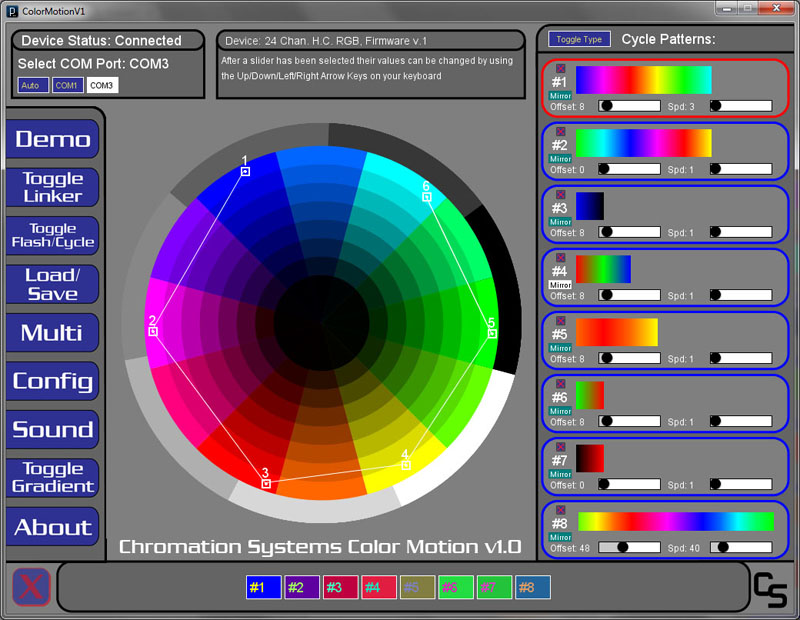Select color wheel marker 3

click(x=266, y=483)
